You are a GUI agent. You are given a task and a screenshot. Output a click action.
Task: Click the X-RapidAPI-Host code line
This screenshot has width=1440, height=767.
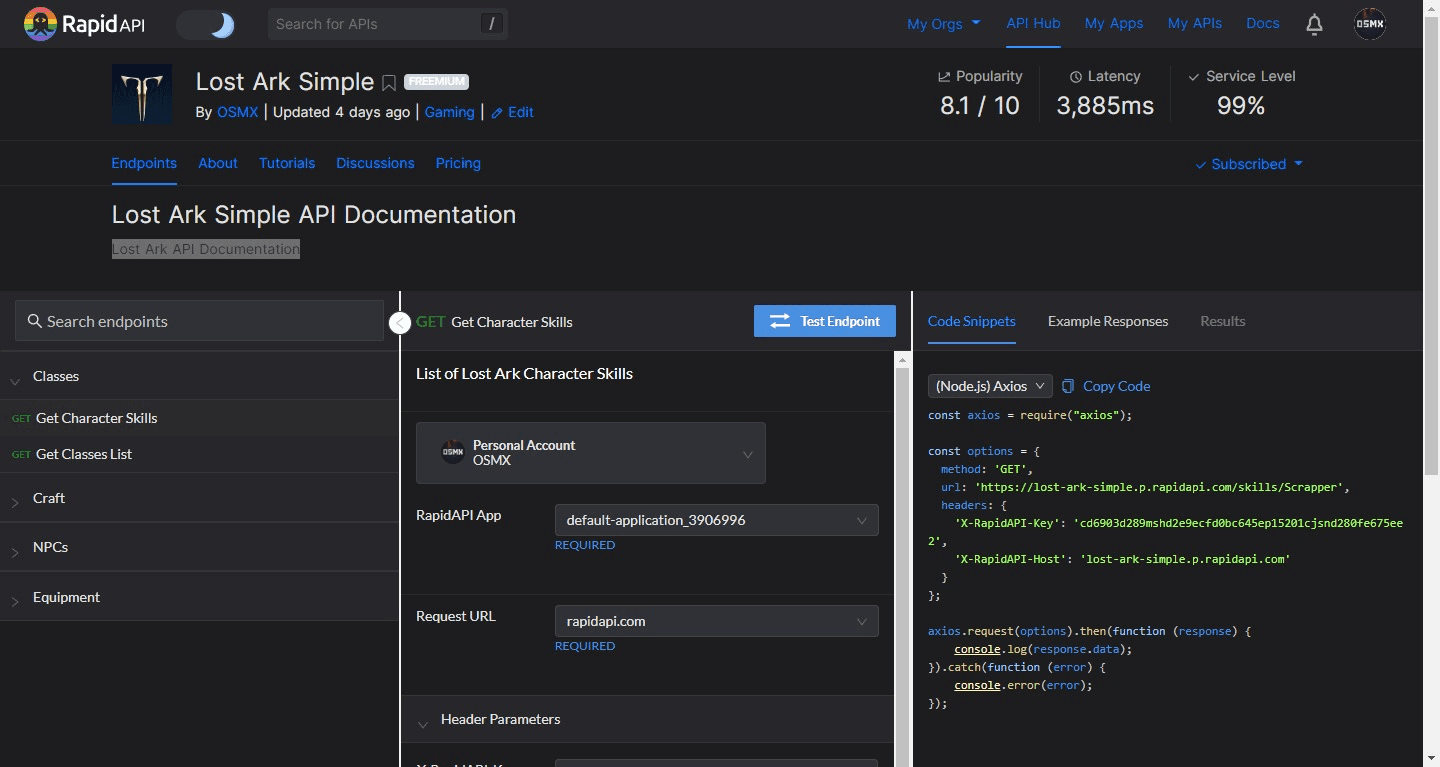tap(1123, 559)
